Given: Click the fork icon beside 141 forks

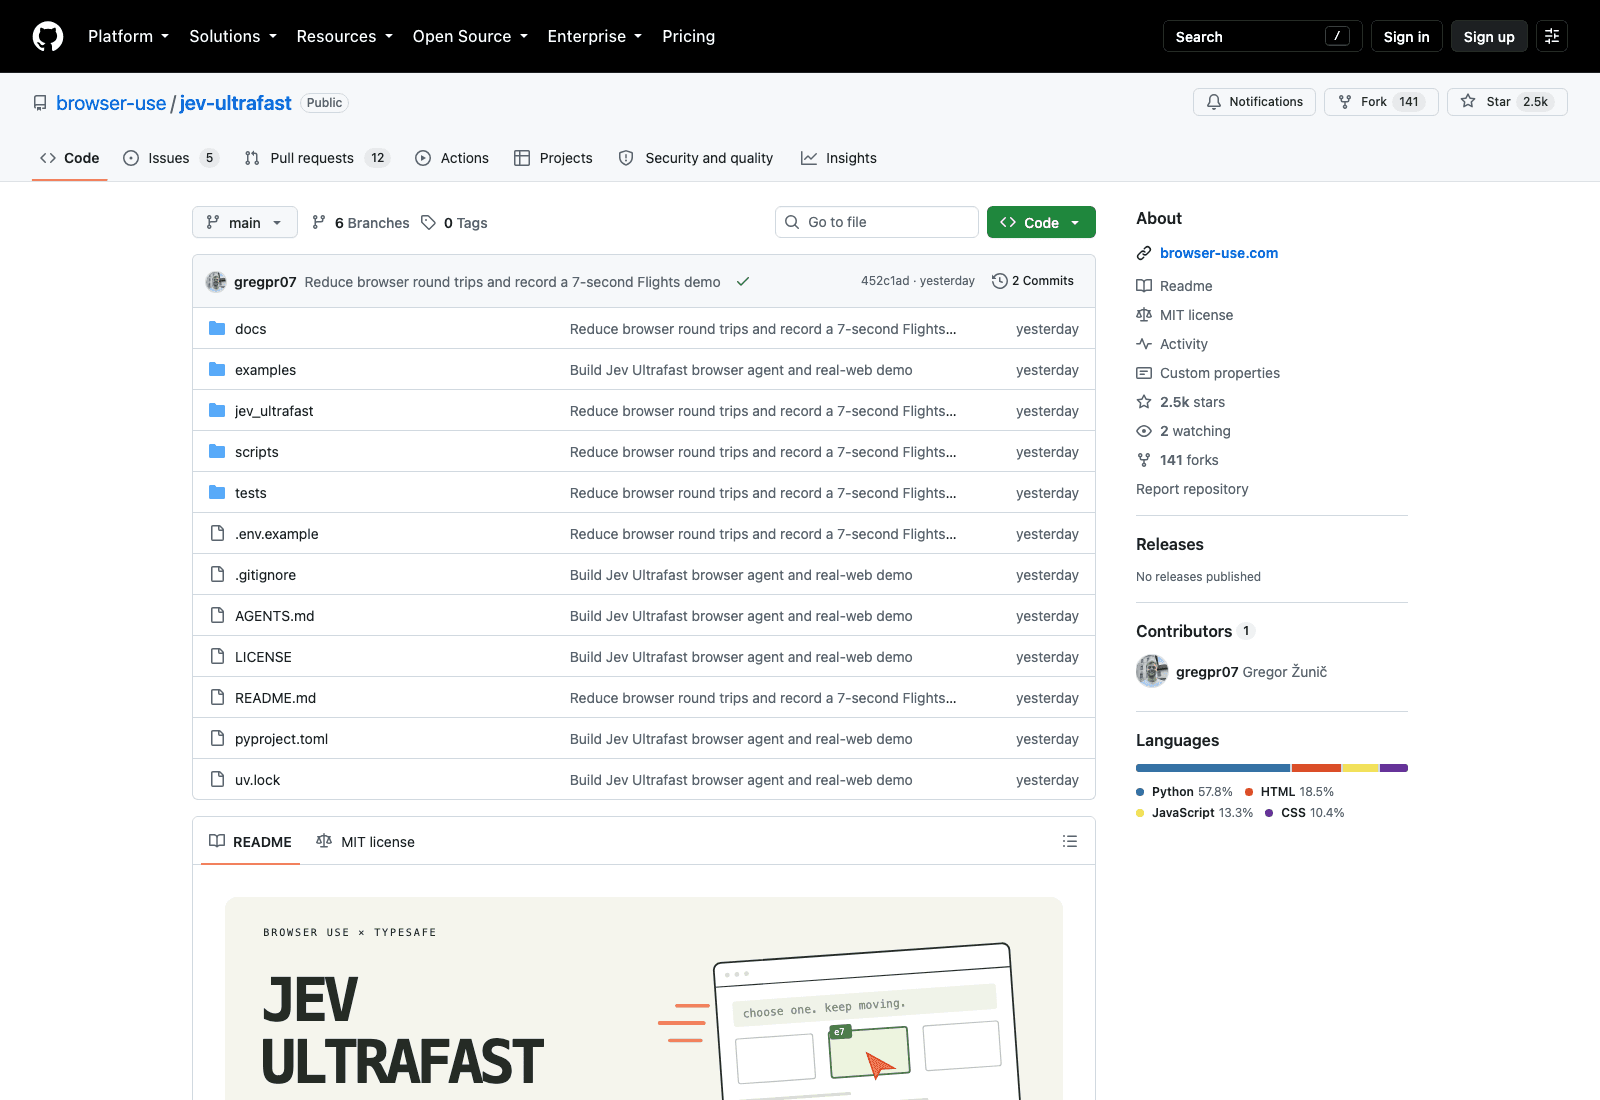Looking at the screenshot, I should (1144, 460).
